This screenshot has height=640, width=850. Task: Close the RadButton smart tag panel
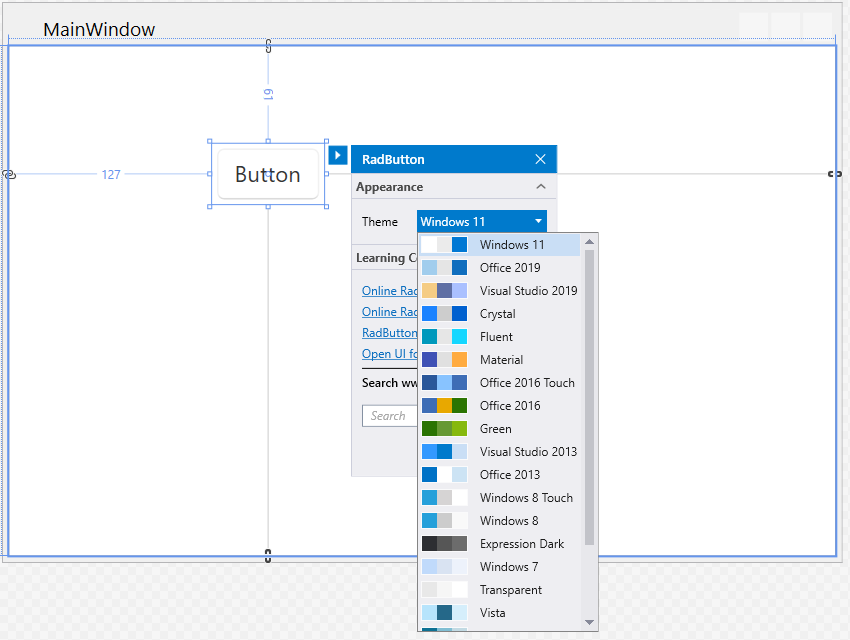point(540,159)
